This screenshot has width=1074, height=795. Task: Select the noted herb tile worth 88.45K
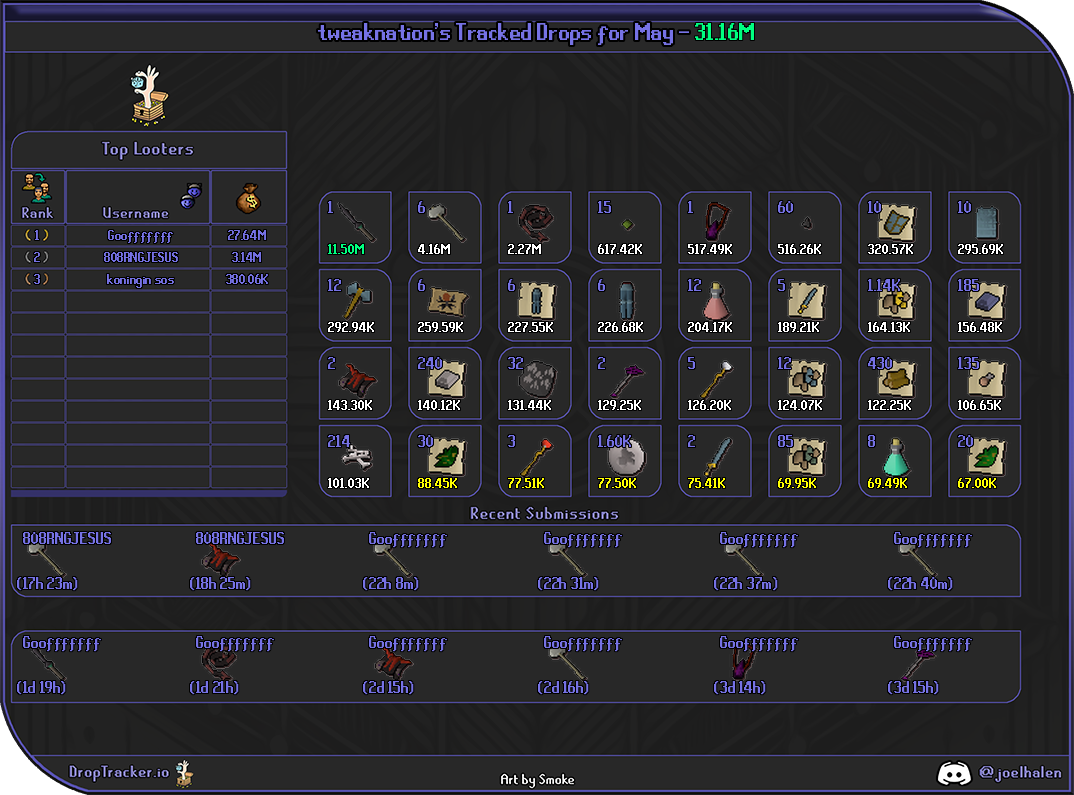(x=445, y=462)
